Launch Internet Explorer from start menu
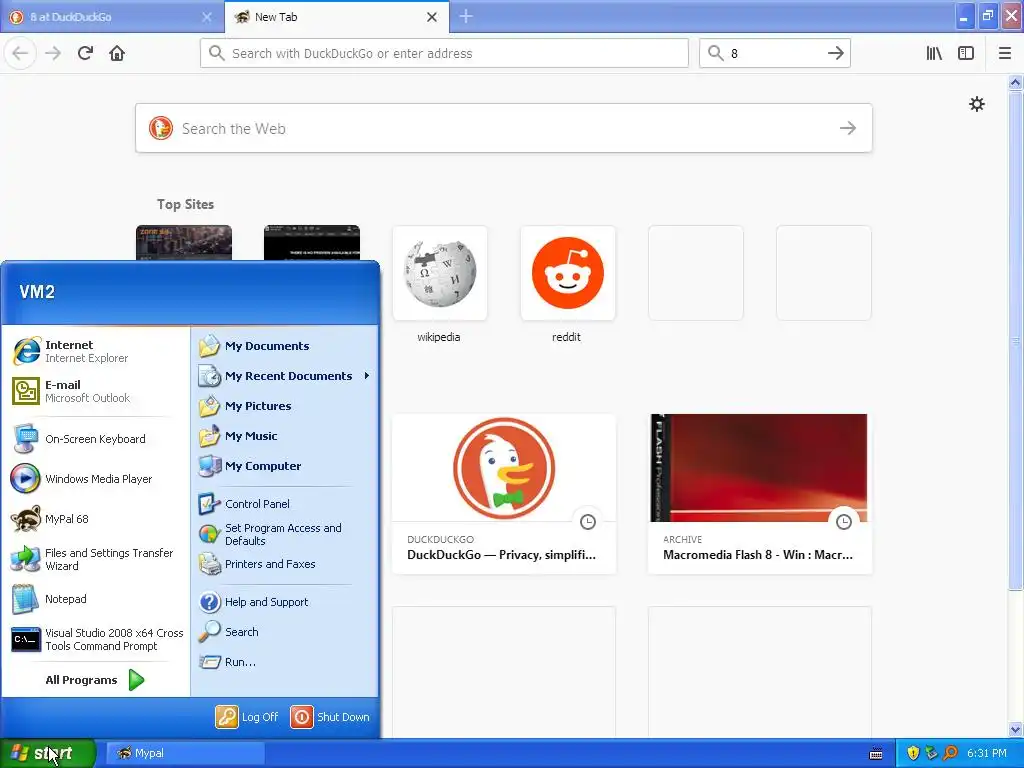The image size is (1024, 768). (x=95, y=351)
